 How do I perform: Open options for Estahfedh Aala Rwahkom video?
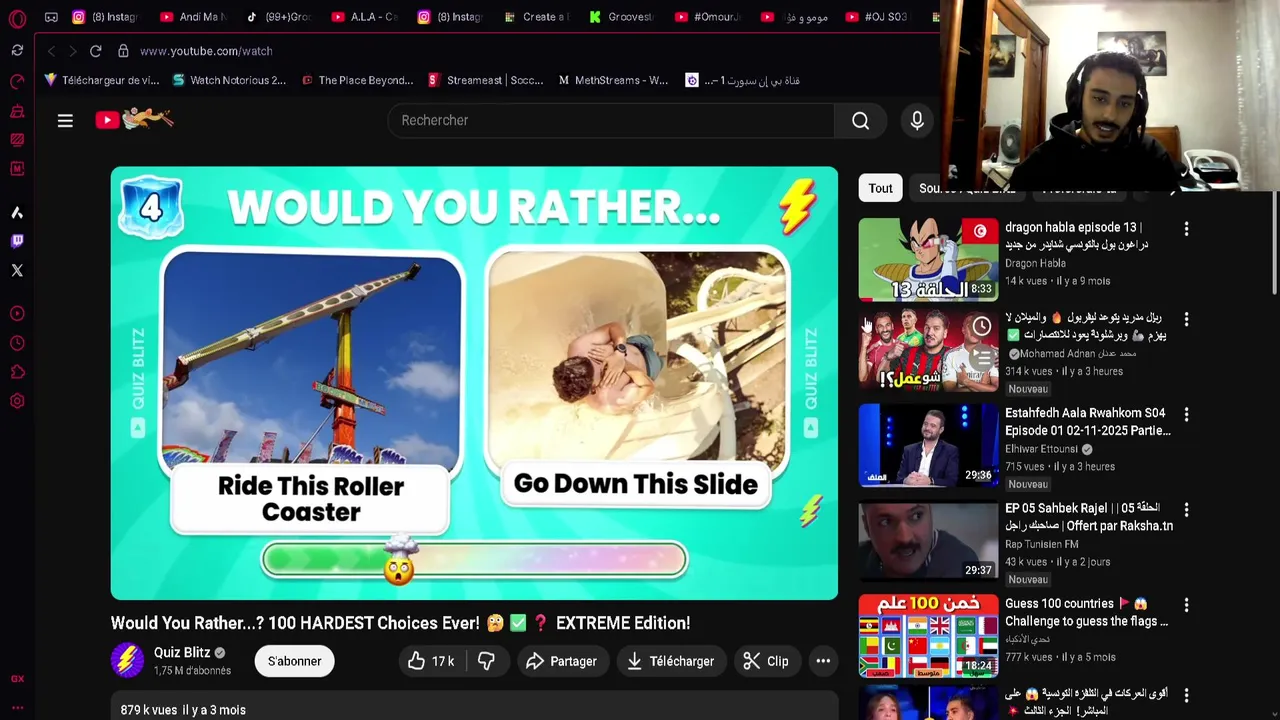[x=1186, y=414]
